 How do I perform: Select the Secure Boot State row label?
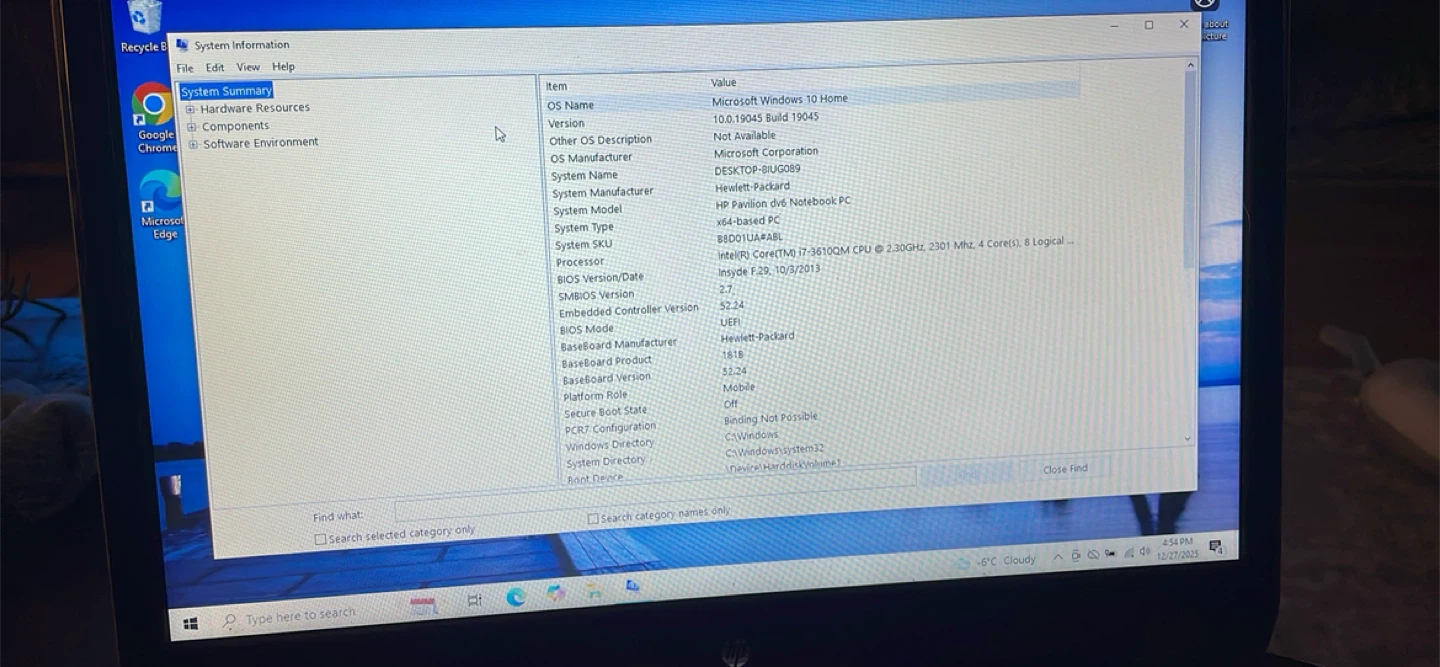(x=605, y=412)
